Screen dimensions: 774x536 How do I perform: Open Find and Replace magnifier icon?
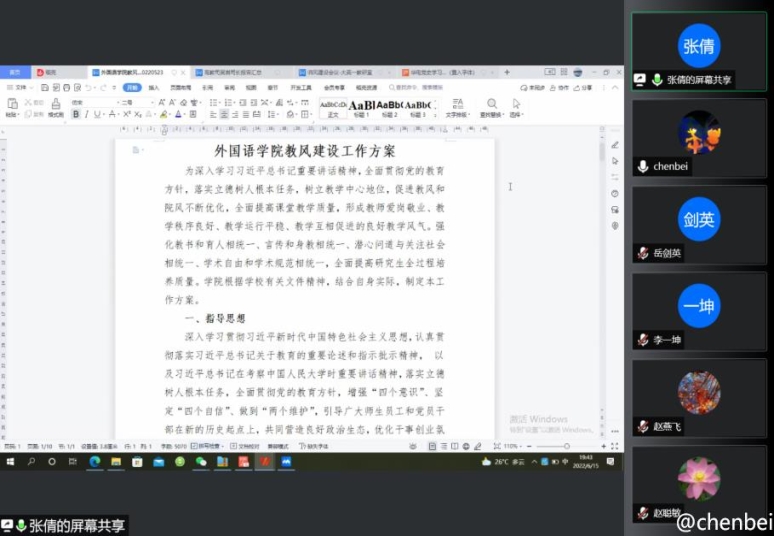coord(491,104)
